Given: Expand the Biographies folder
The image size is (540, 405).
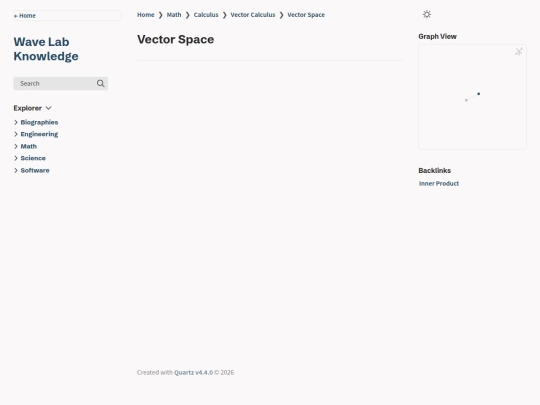Looking at the screenshot, I should pyautogui.click(x=39, y=122).
